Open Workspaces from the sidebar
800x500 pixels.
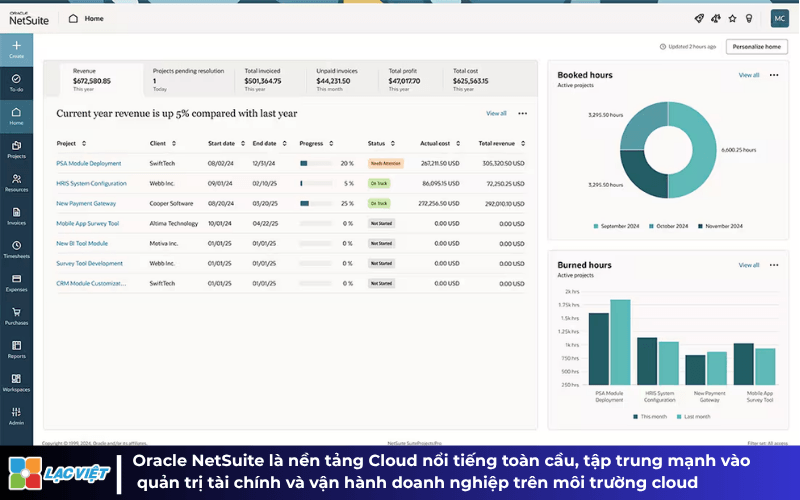pyautogui.click(x=16, y=383)
